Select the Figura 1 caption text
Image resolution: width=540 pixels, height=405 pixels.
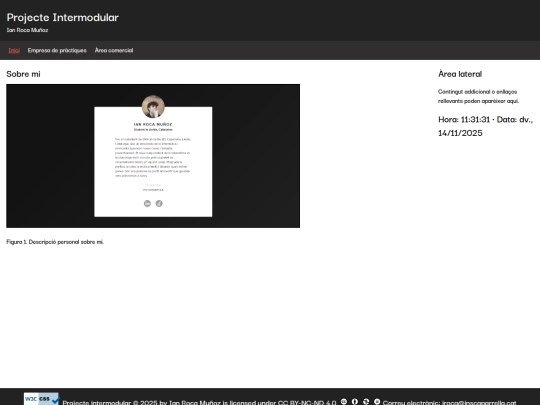click(55, 242)
